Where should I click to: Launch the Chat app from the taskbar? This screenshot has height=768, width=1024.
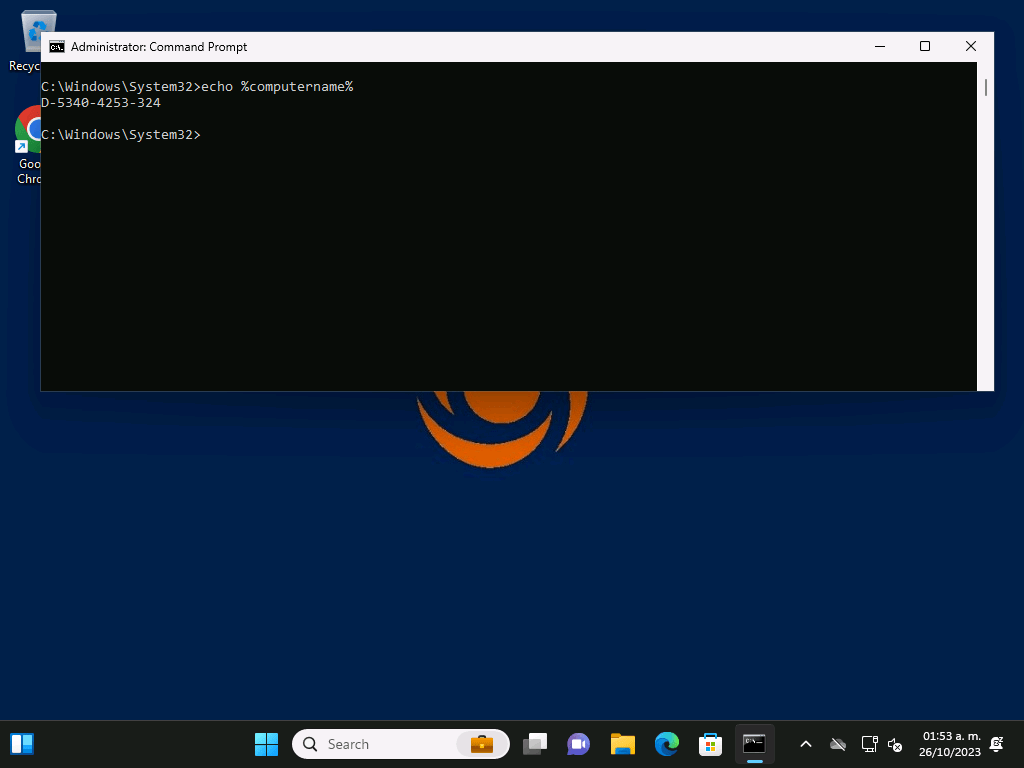click(578, 744)
